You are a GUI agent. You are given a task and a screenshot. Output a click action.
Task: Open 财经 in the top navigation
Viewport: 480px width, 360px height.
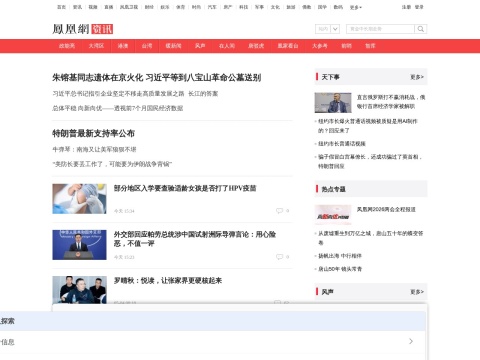click(149, 7)
